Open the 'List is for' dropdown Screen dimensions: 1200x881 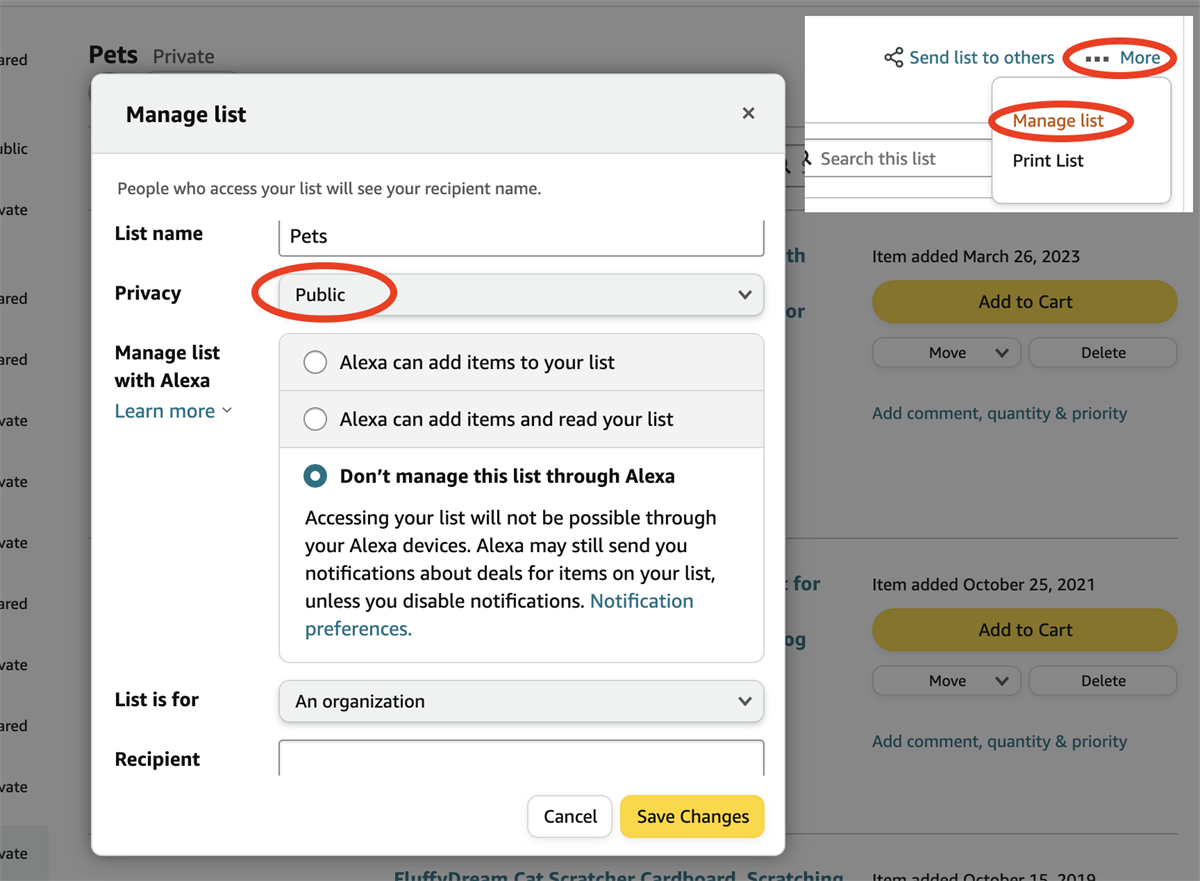click(521, 701)
